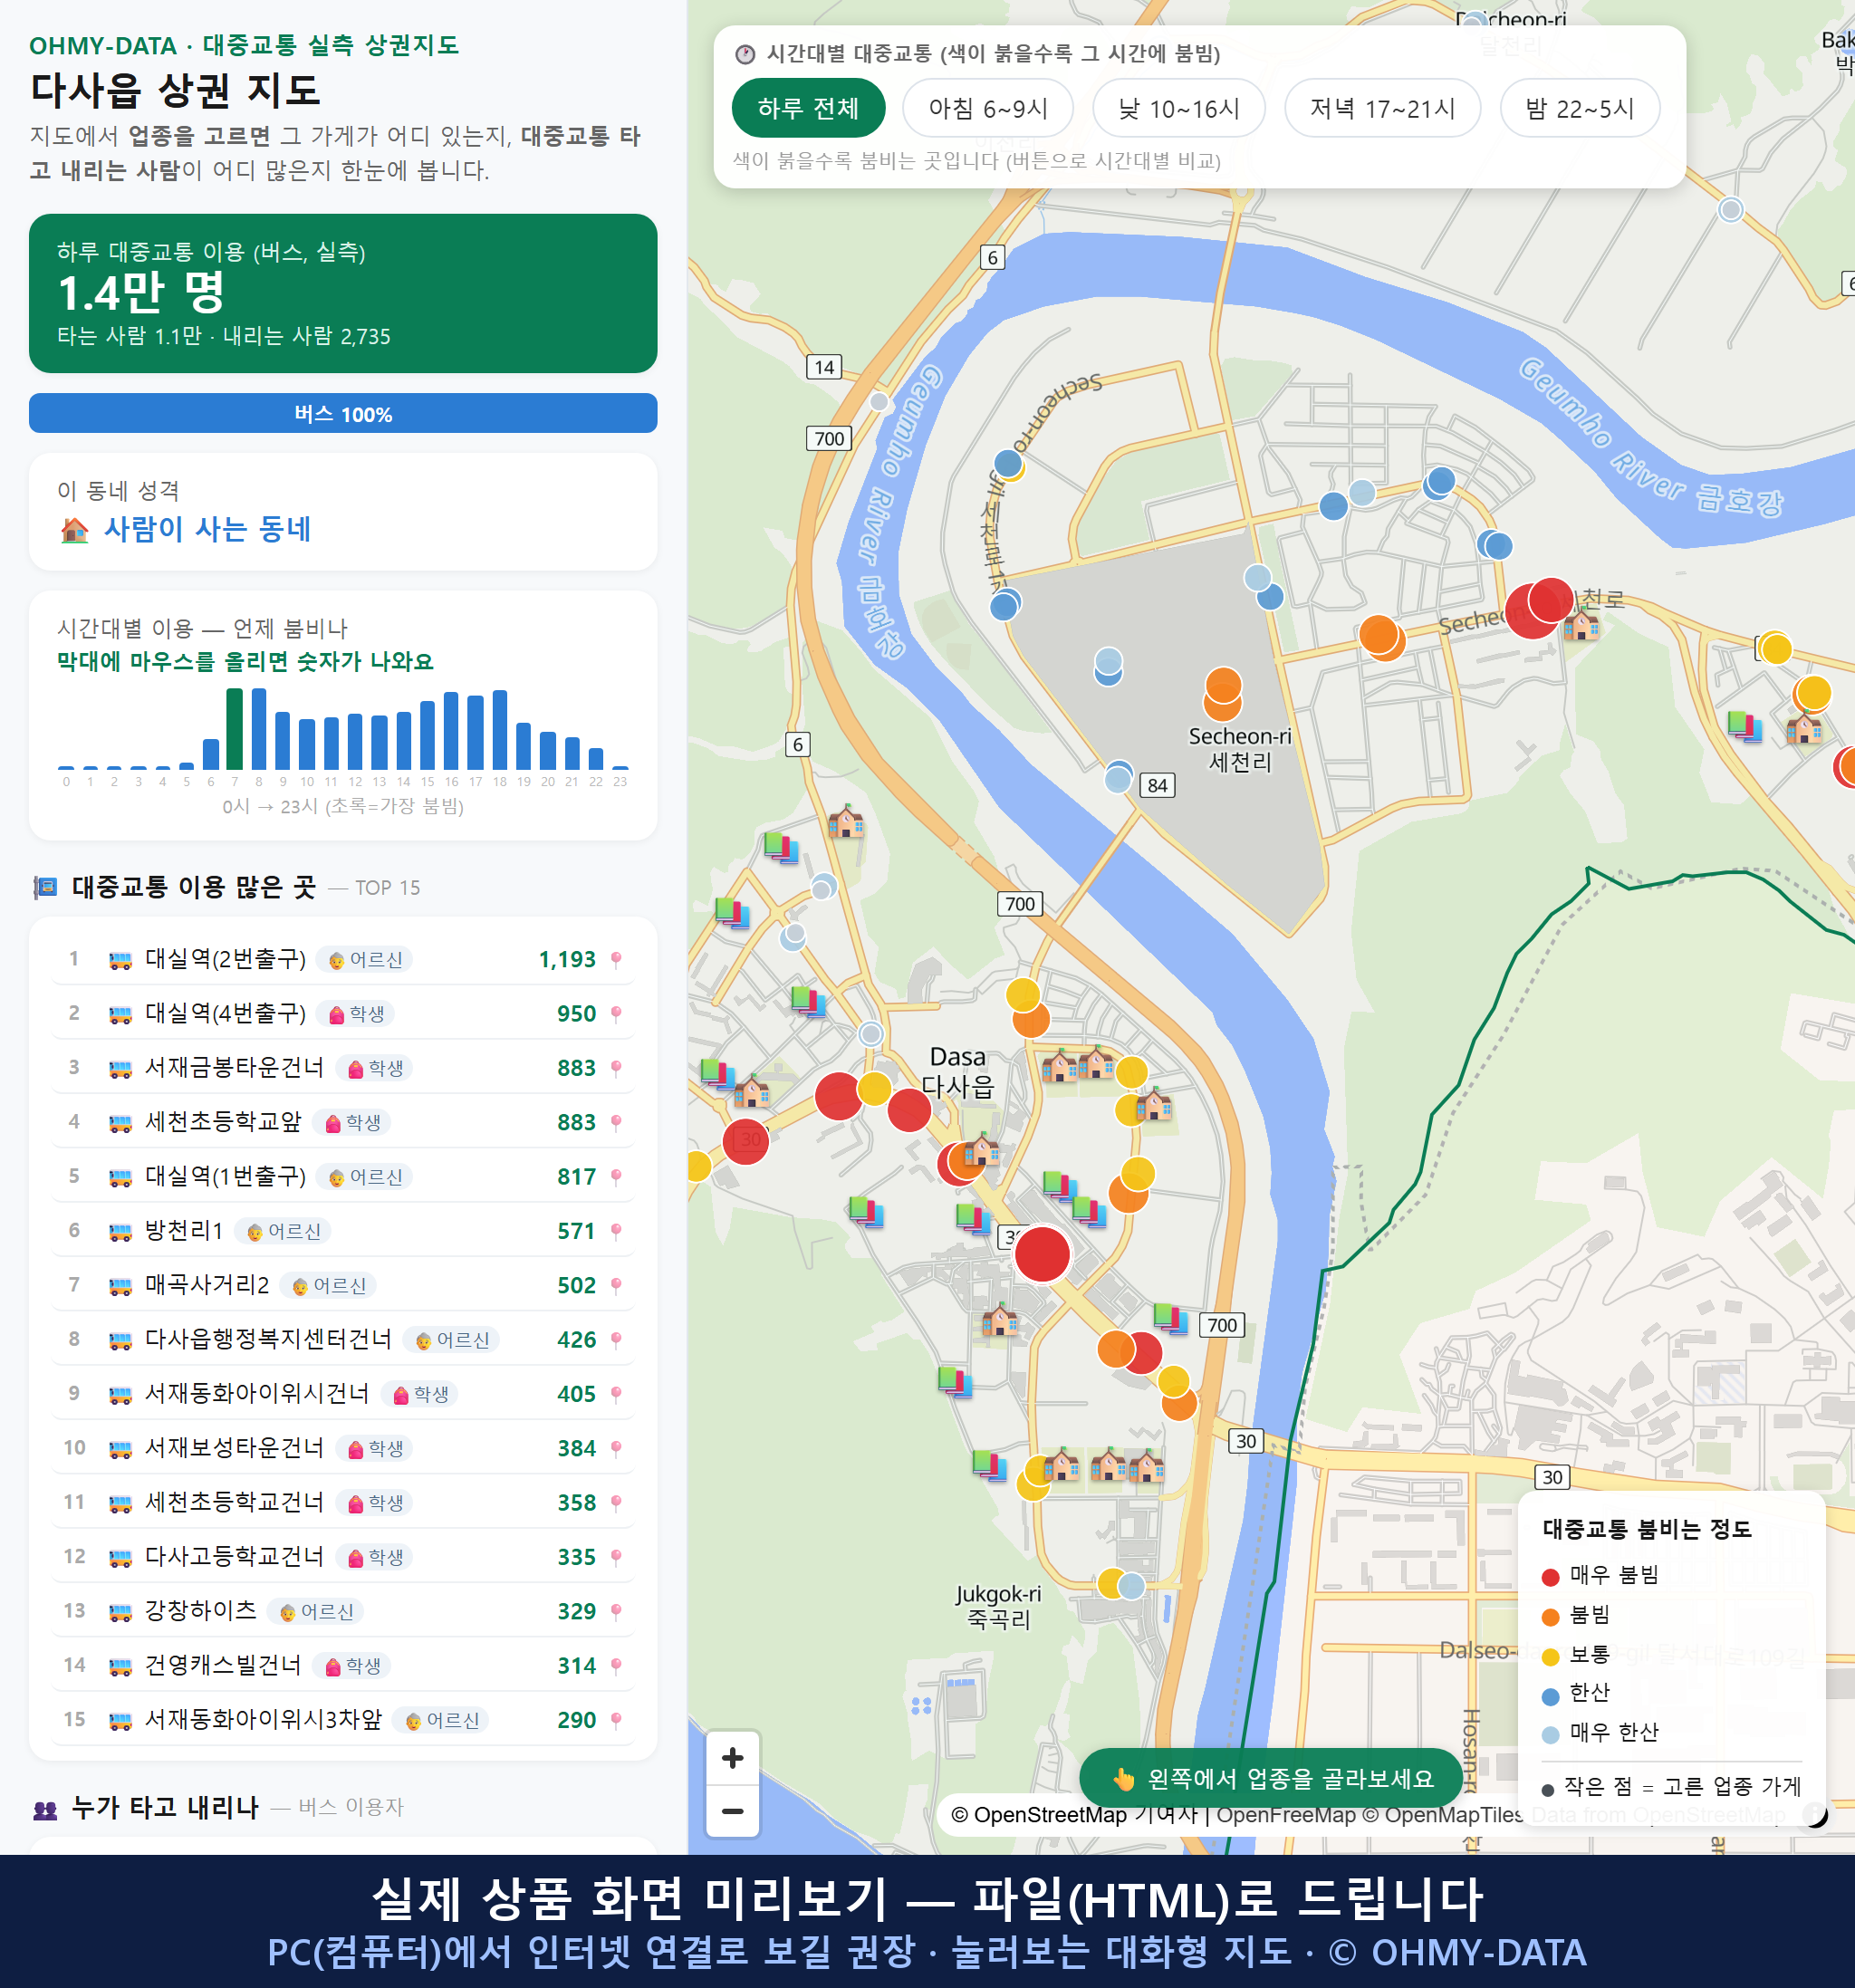Screen dimensions: 1855x1988
Task: Locate 대실역(2번출구) via its pin icon
Action: (616, 960)
